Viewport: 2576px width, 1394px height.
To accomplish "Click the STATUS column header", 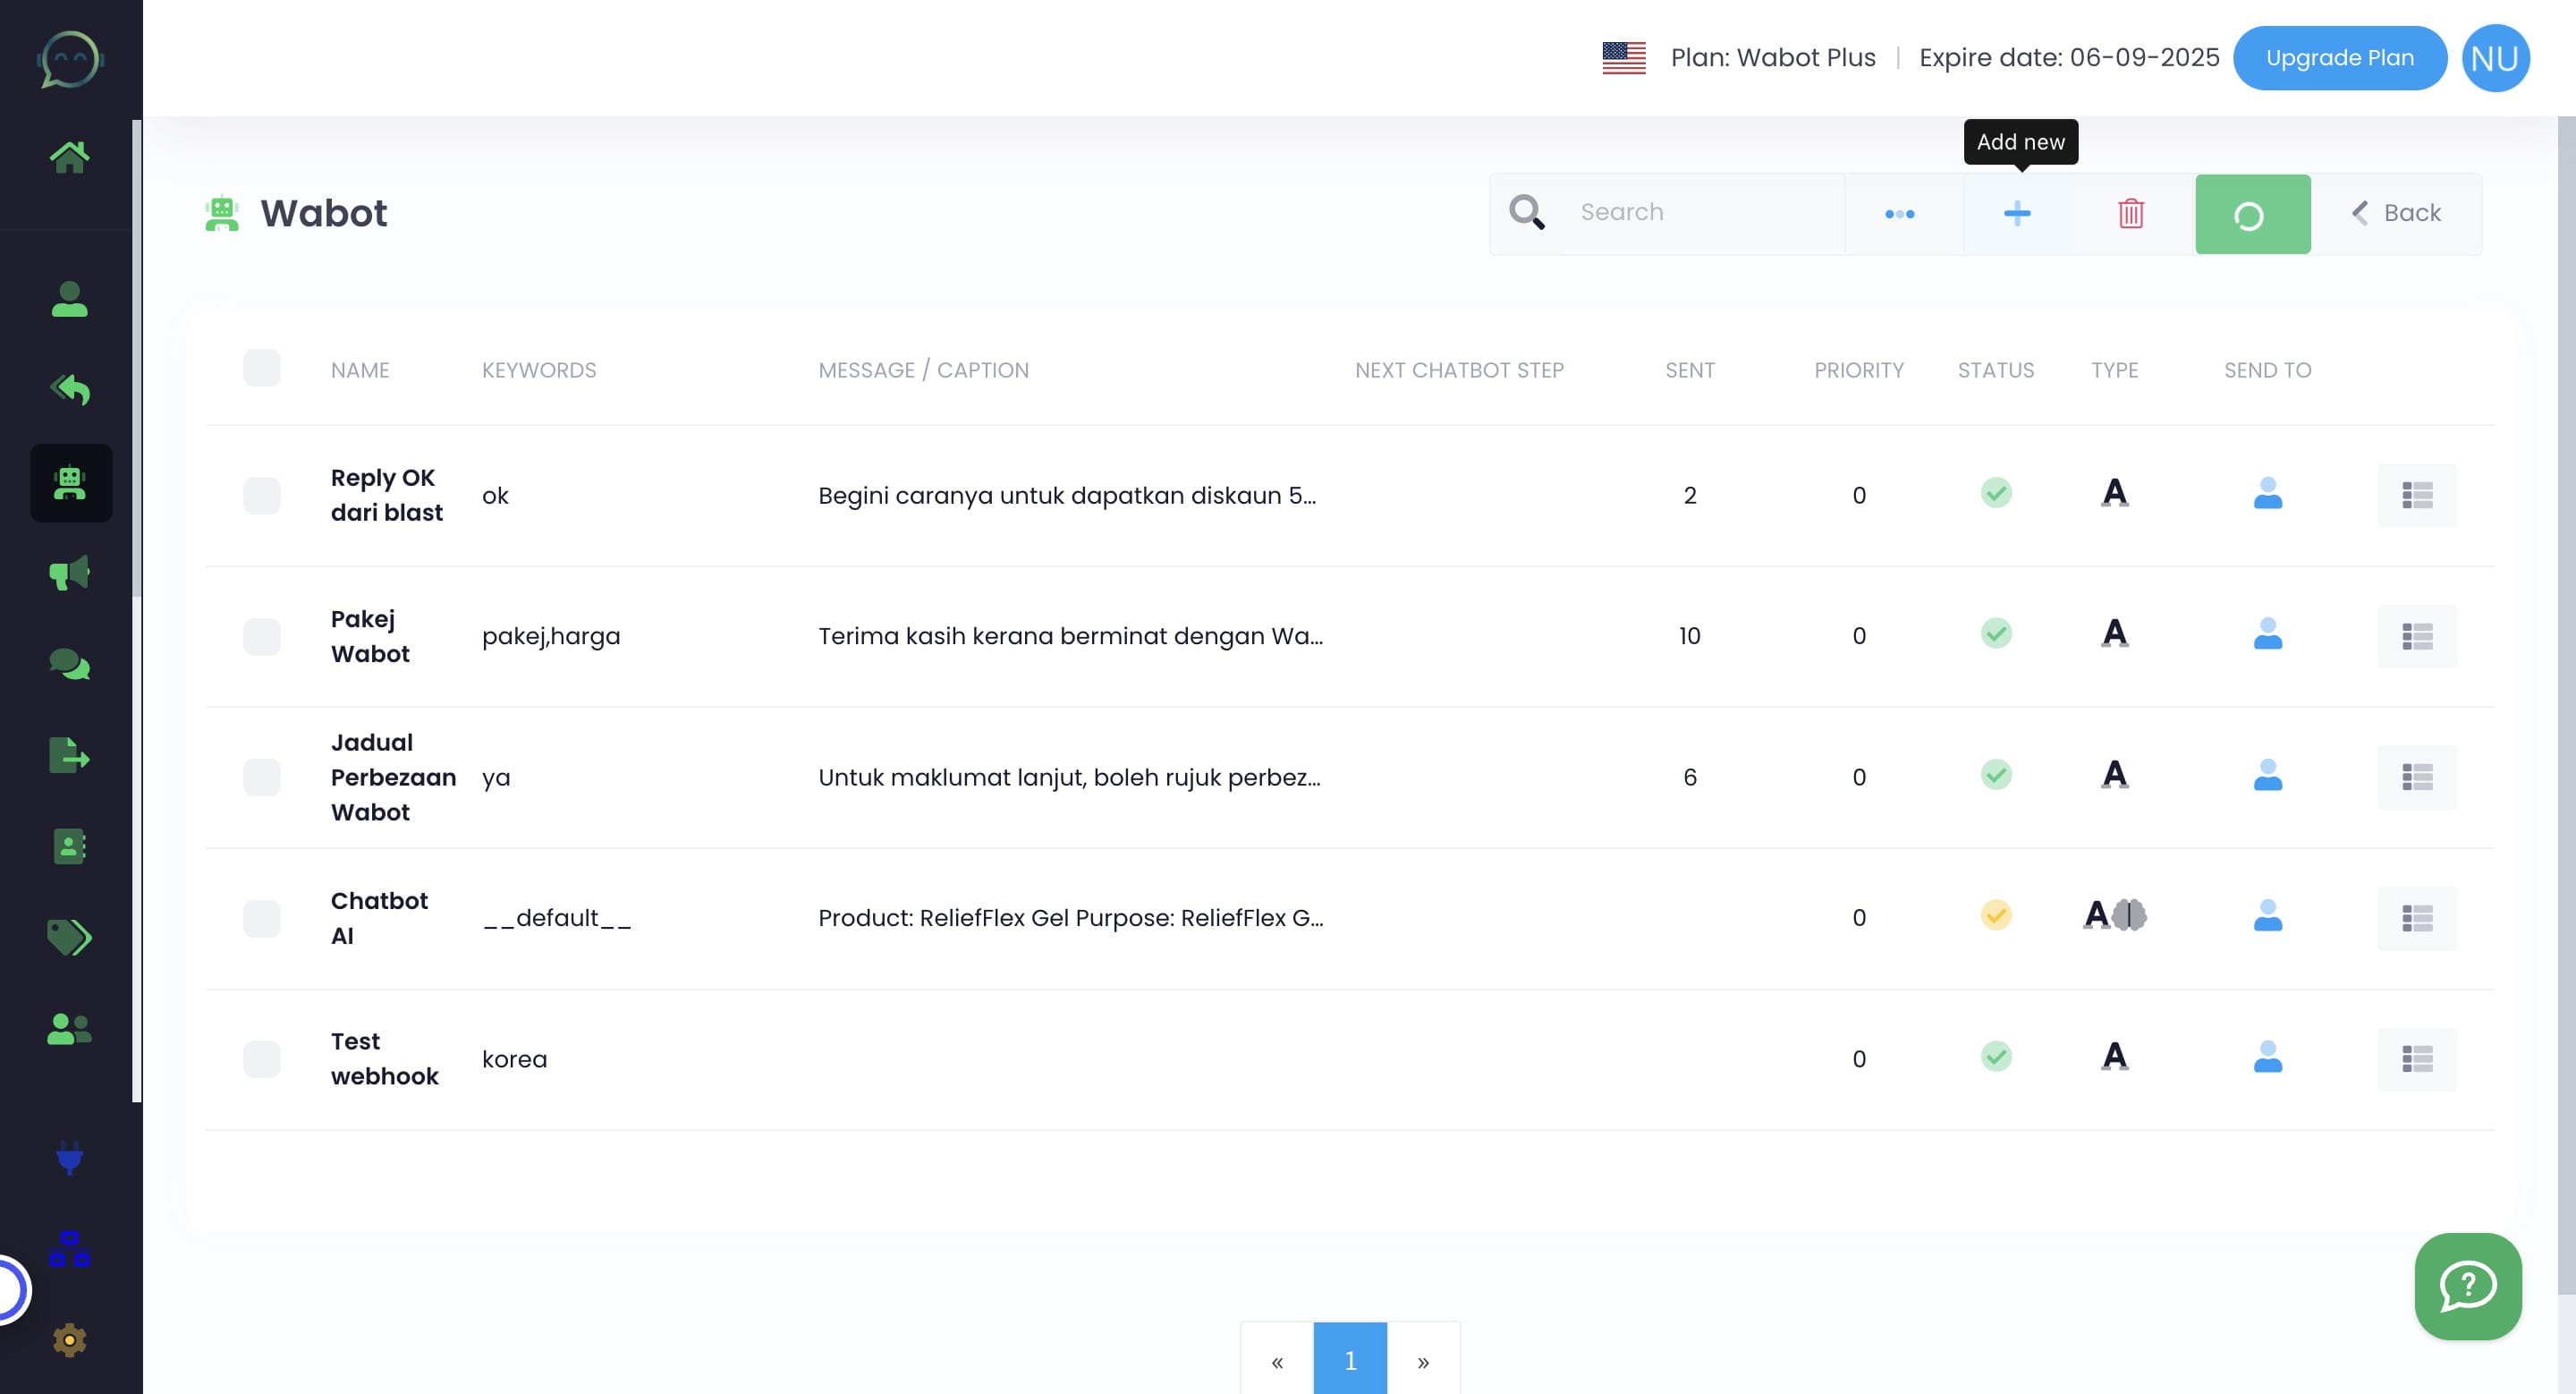I will tap(1996, 370).
